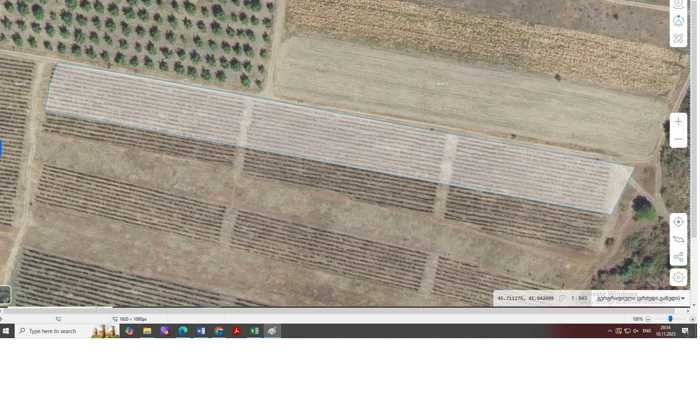Open the notification center icon
The height and width of the screenshot is (394, 700).
tap(685, 331)
